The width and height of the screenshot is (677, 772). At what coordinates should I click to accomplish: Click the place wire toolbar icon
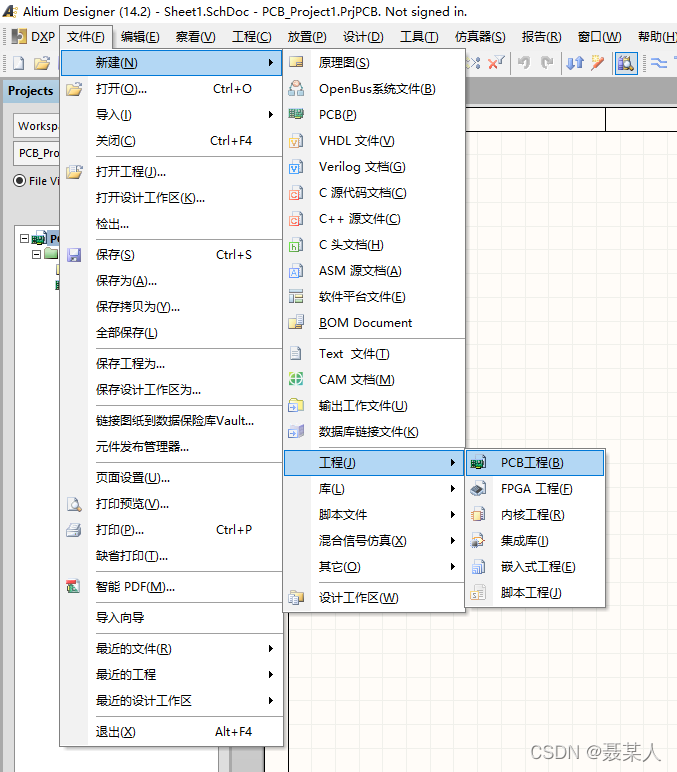[x=659, y=63]
